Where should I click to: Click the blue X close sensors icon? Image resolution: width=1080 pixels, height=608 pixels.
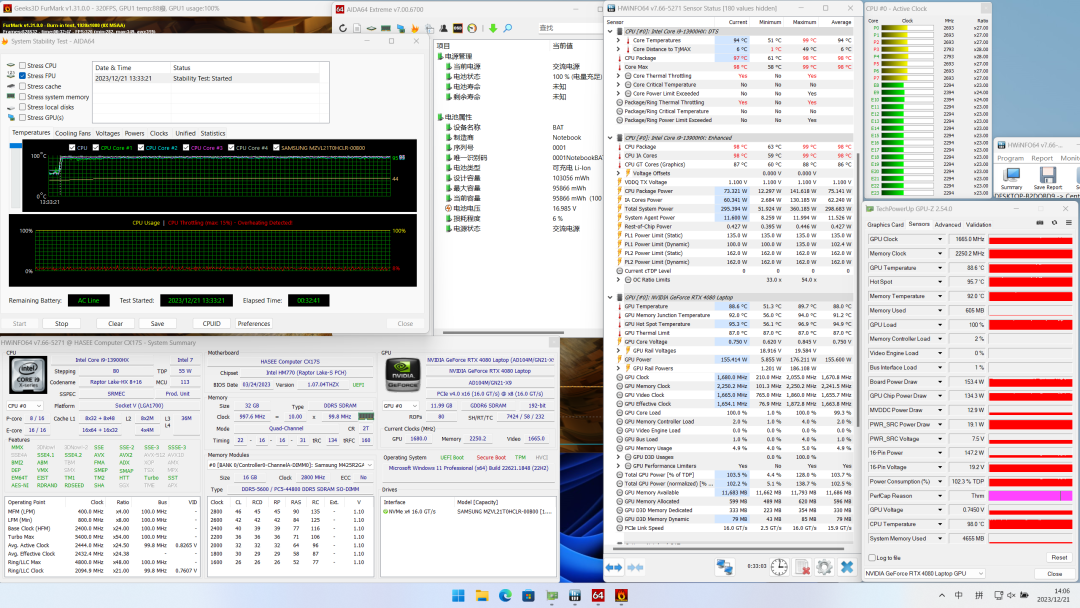(846, 567)
